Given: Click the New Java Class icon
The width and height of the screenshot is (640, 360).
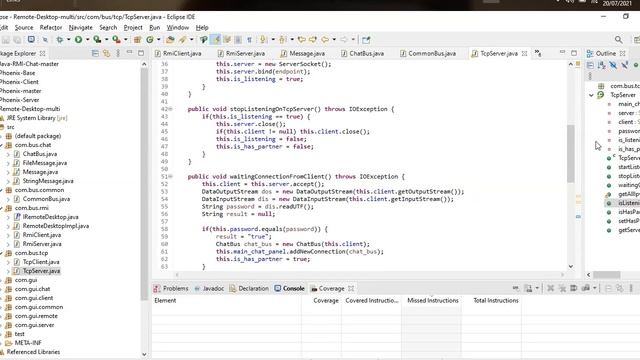Looking at the screenshot, I should 150,40.
